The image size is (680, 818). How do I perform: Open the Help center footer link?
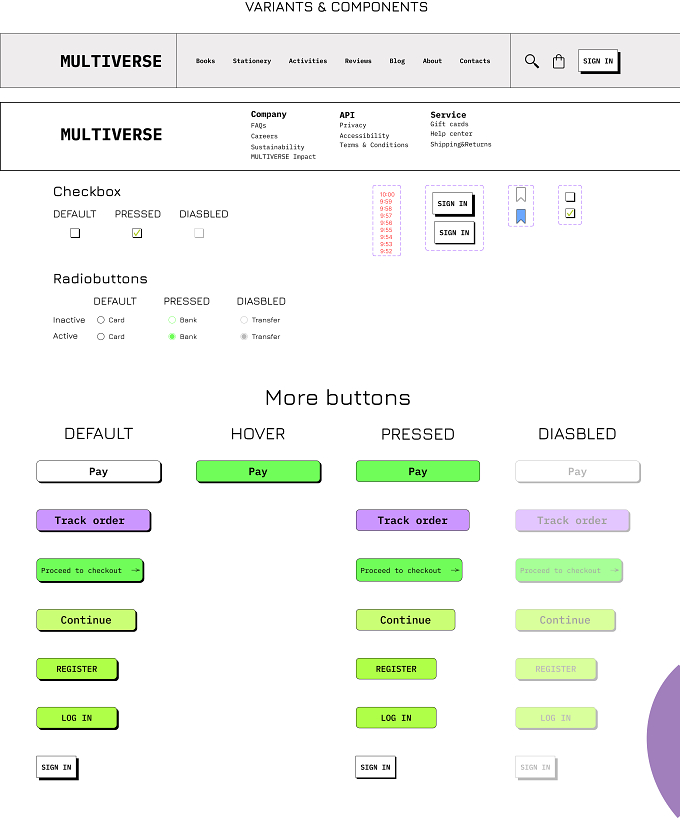tap(451, 134)
